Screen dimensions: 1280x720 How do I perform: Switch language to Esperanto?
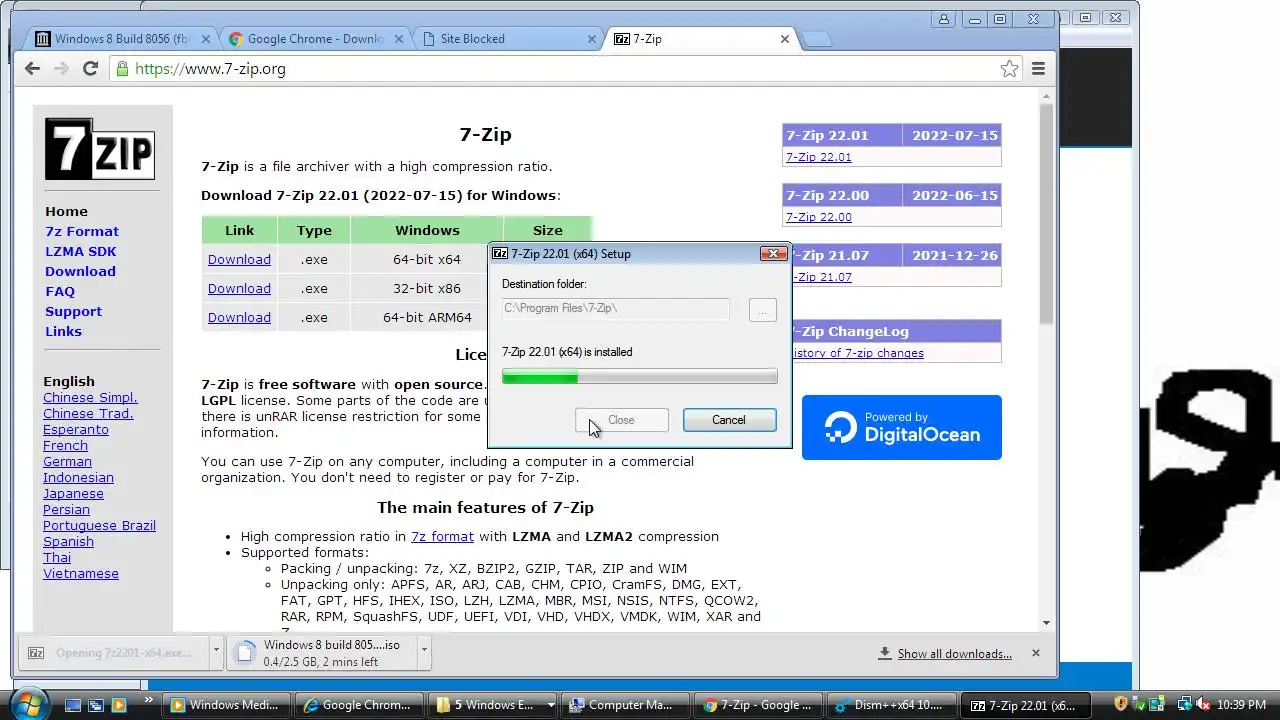pyautogui.click(x=76, y=429)
